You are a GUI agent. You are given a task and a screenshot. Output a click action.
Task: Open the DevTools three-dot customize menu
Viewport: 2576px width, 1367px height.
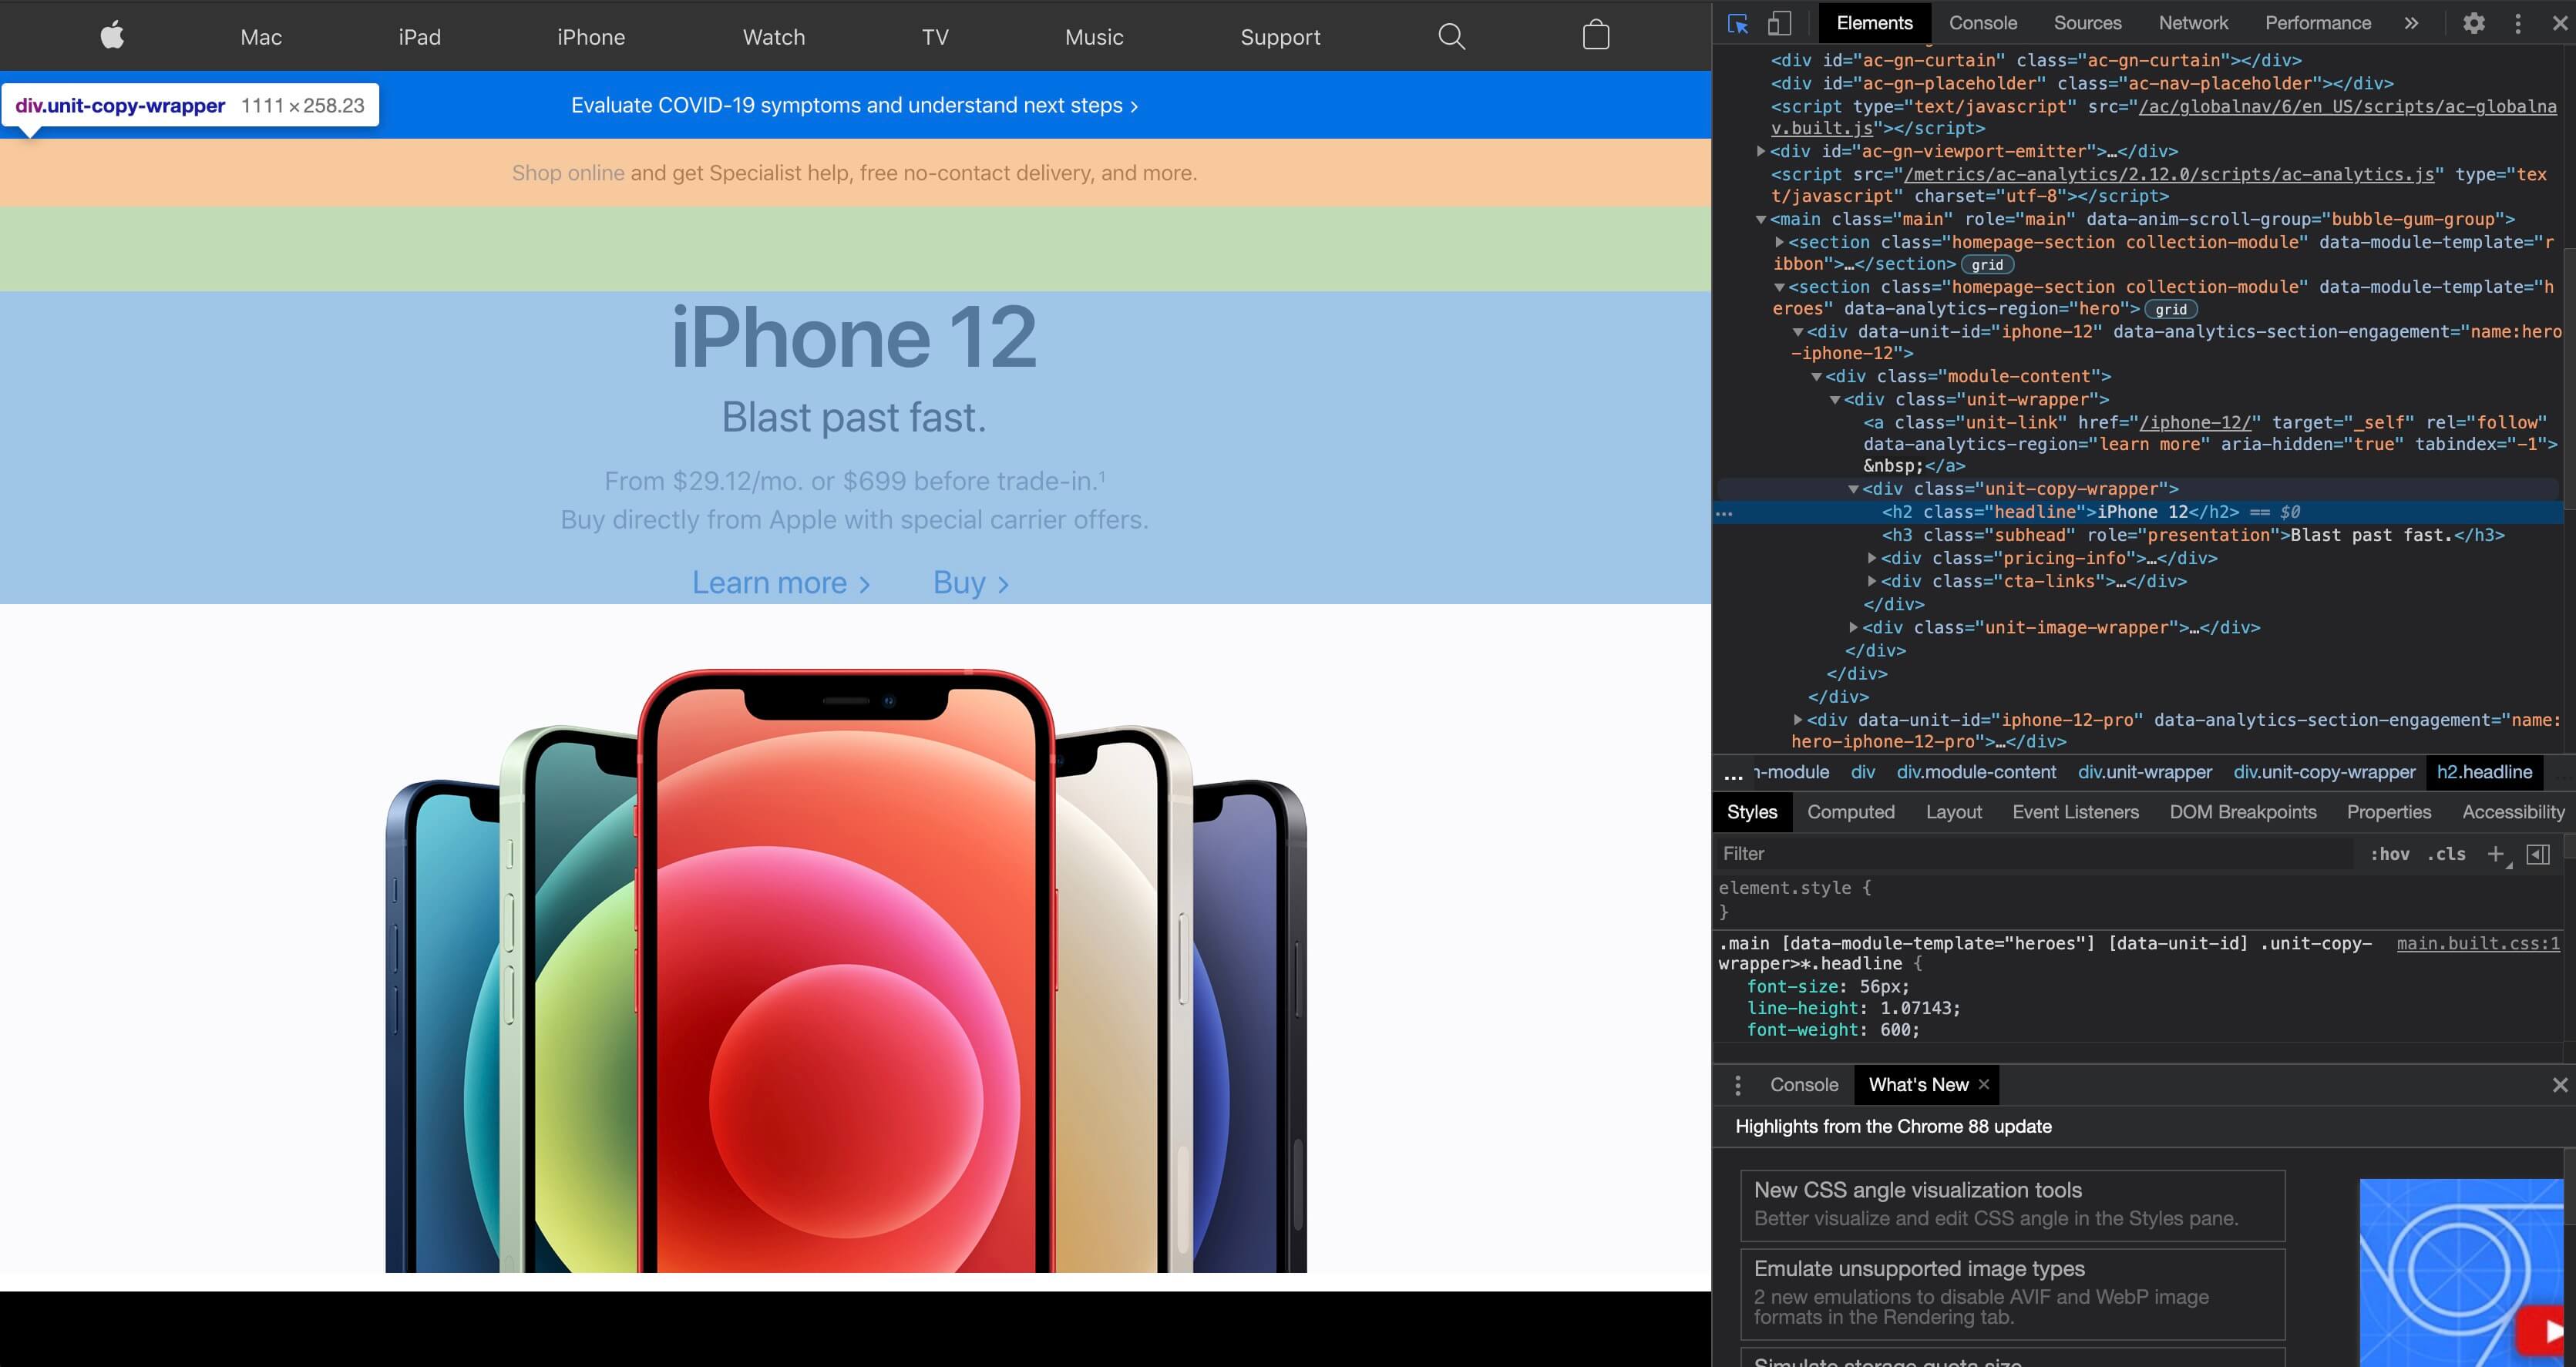pos(2518,23)
